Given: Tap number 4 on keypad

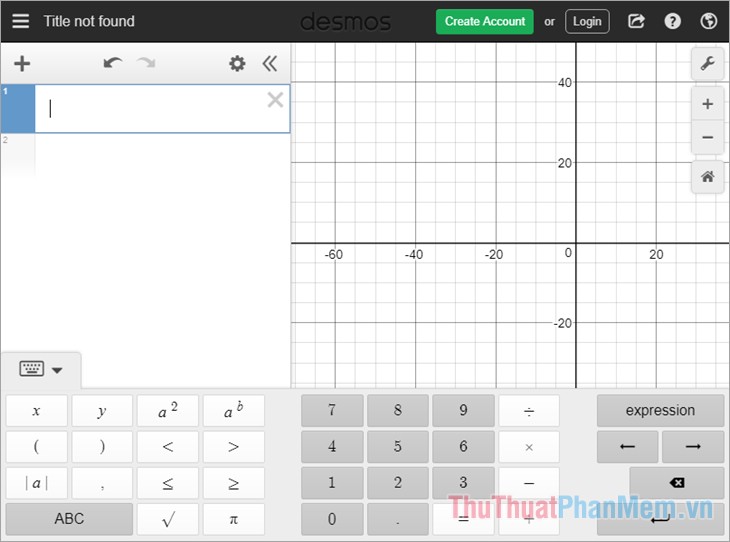Looking at the screenshot, I should click(x=332, y=447).
